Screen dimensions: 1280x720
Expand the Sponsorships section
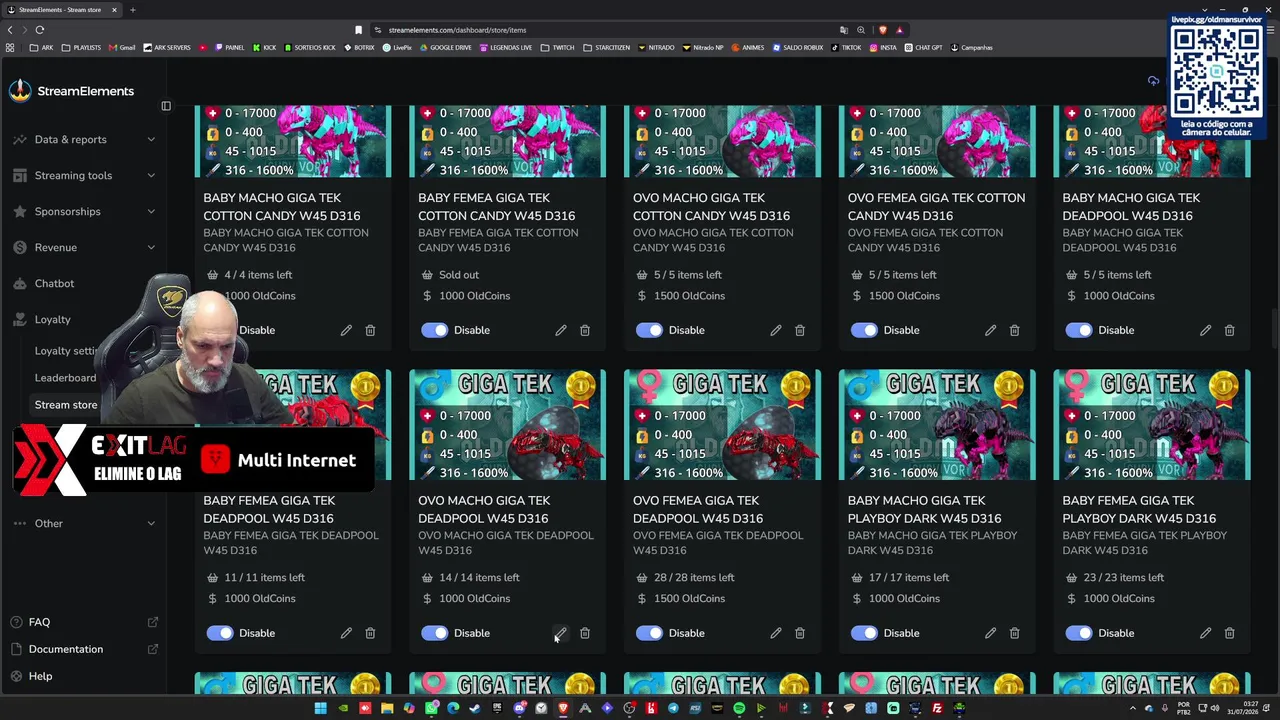(x=84, y=211)
